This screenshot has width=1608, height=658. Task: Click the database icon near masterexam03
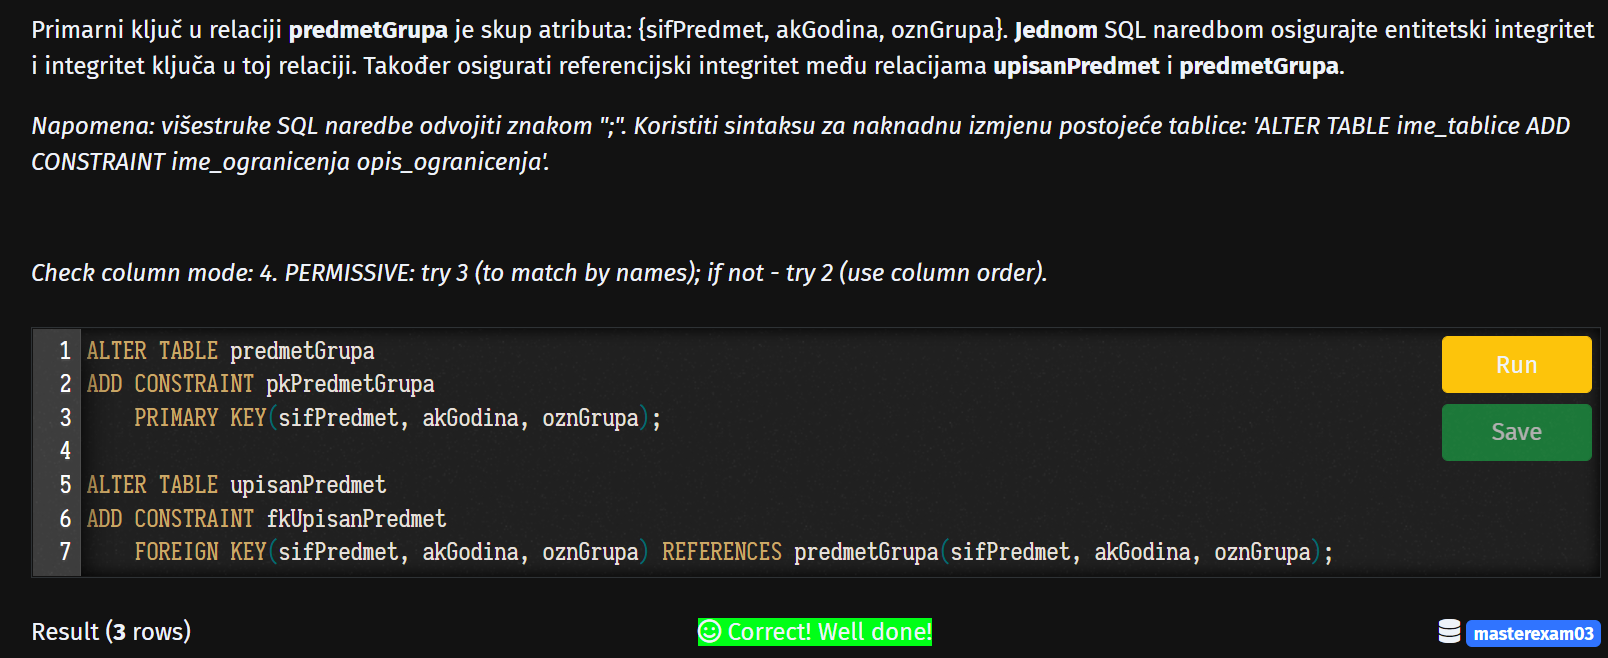[1449, 631]
